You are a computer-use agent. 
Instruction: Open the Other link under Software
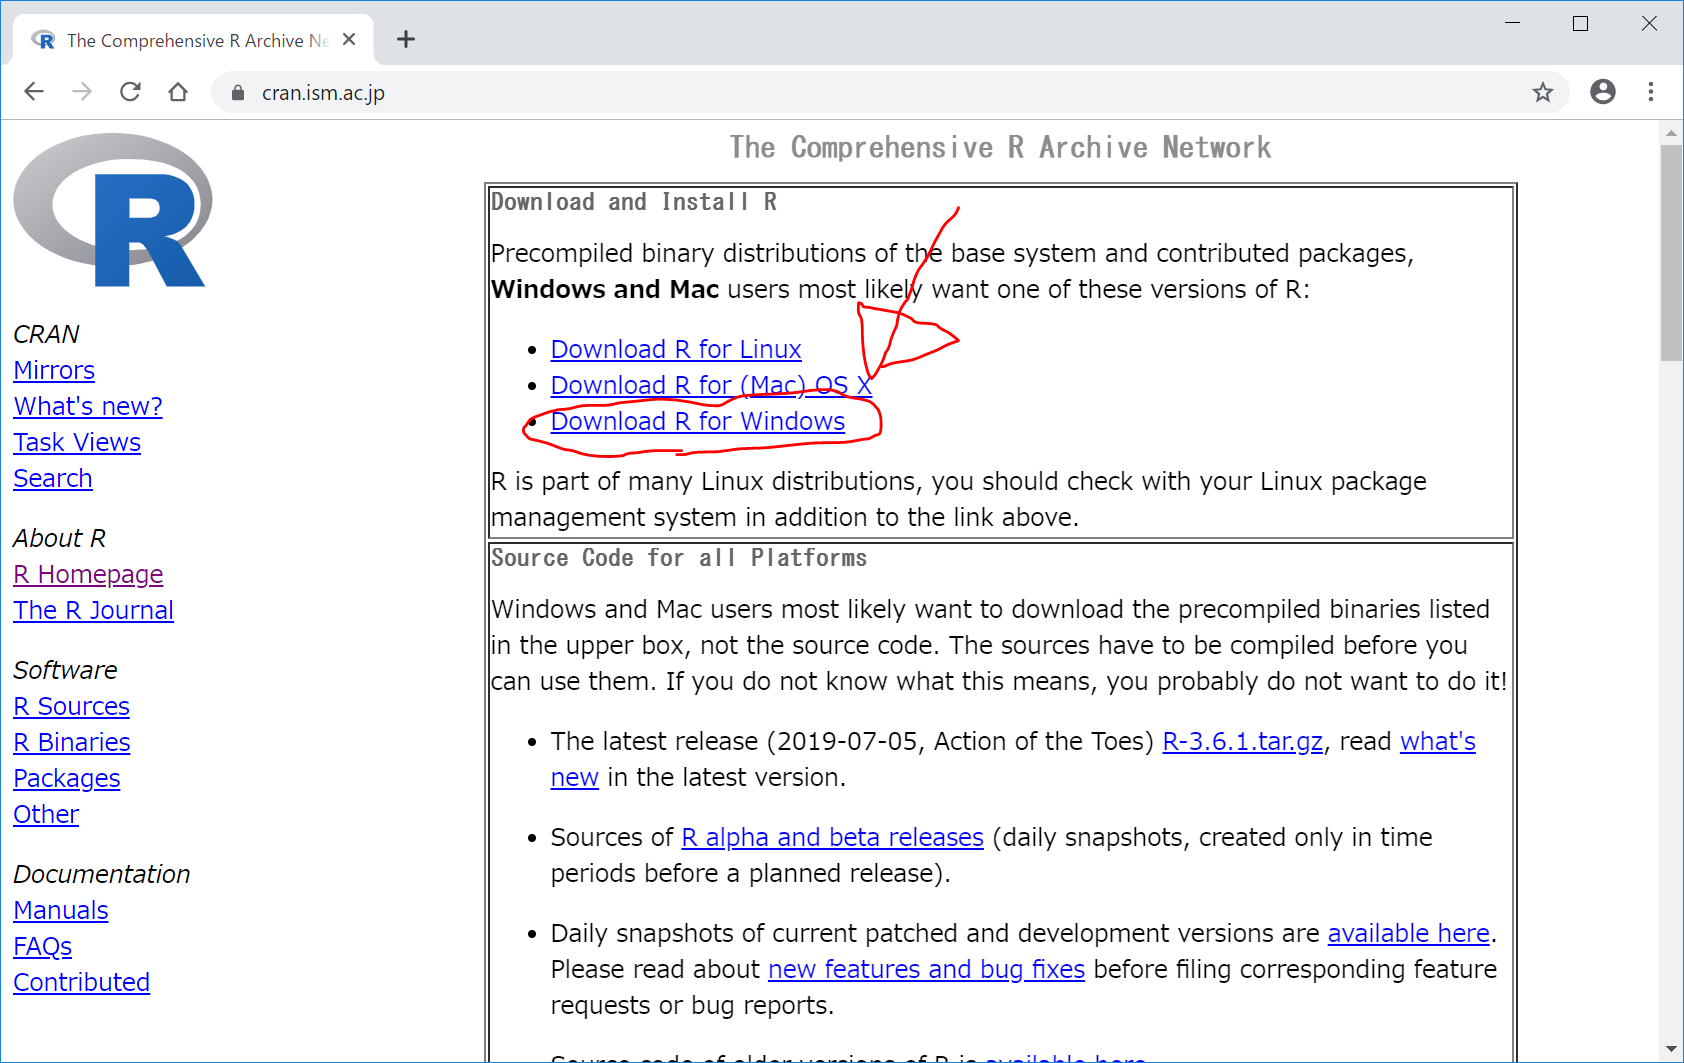tap(46, 814)
